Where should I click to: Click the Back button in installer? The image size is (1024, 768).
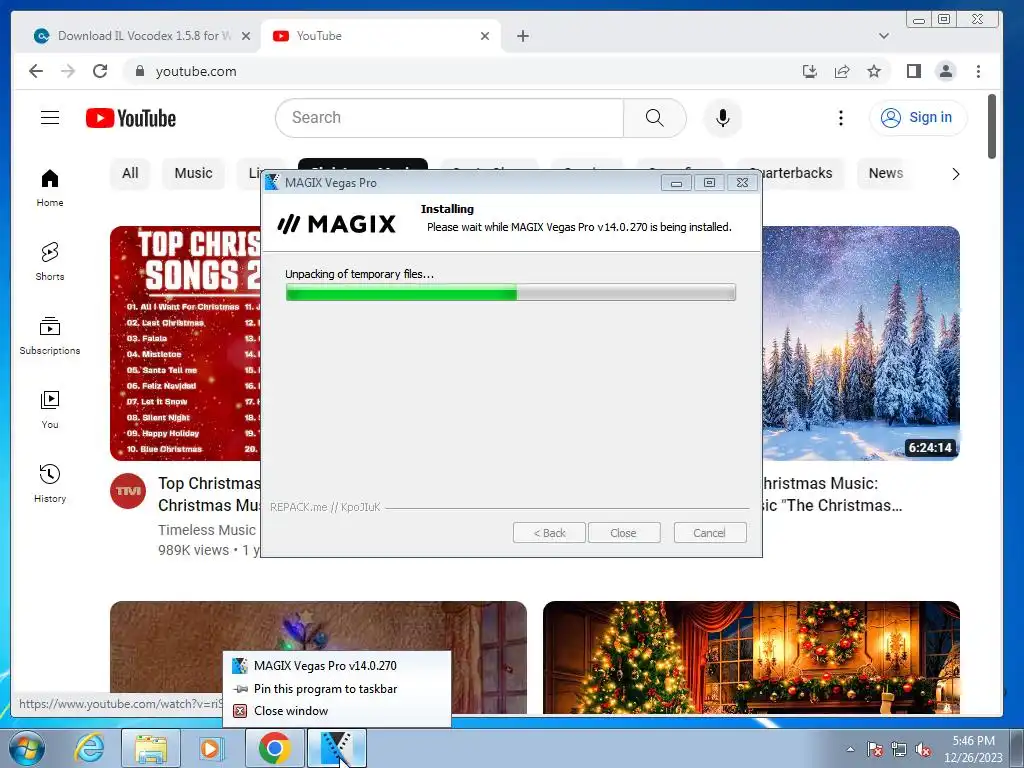549,533
